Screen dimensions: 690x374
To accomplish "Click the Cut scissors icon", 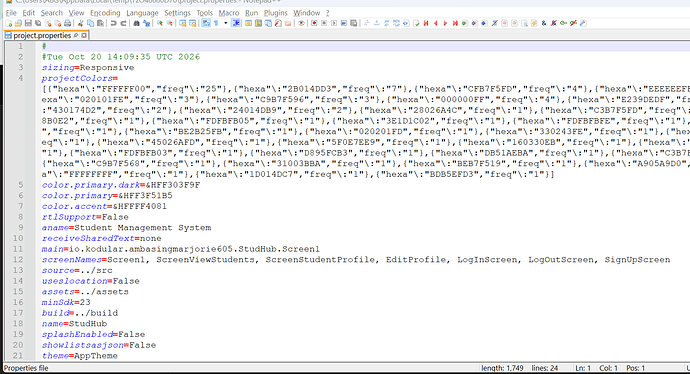I will [81, 23].
